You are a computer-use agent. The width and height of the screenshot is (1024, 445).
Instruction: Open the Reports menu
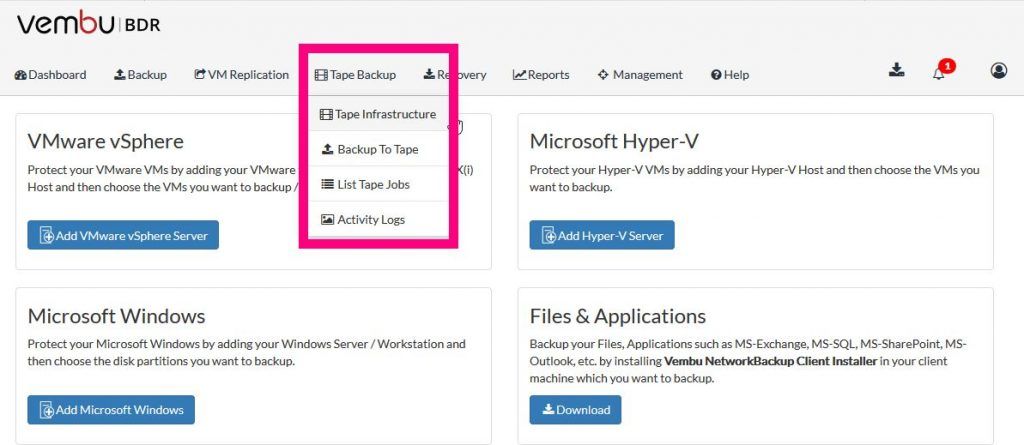click(x=541, y=74)
